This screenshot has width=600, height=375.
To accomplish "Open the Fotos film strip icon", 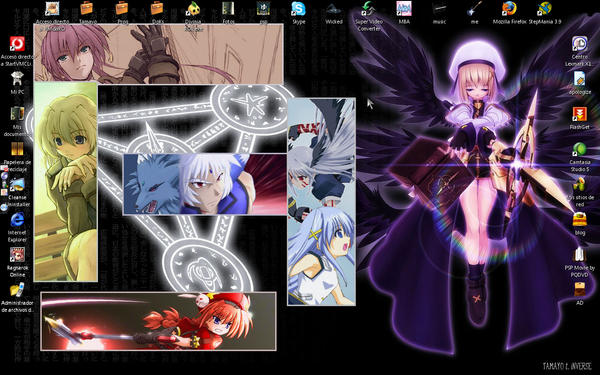I will [228, 8].
